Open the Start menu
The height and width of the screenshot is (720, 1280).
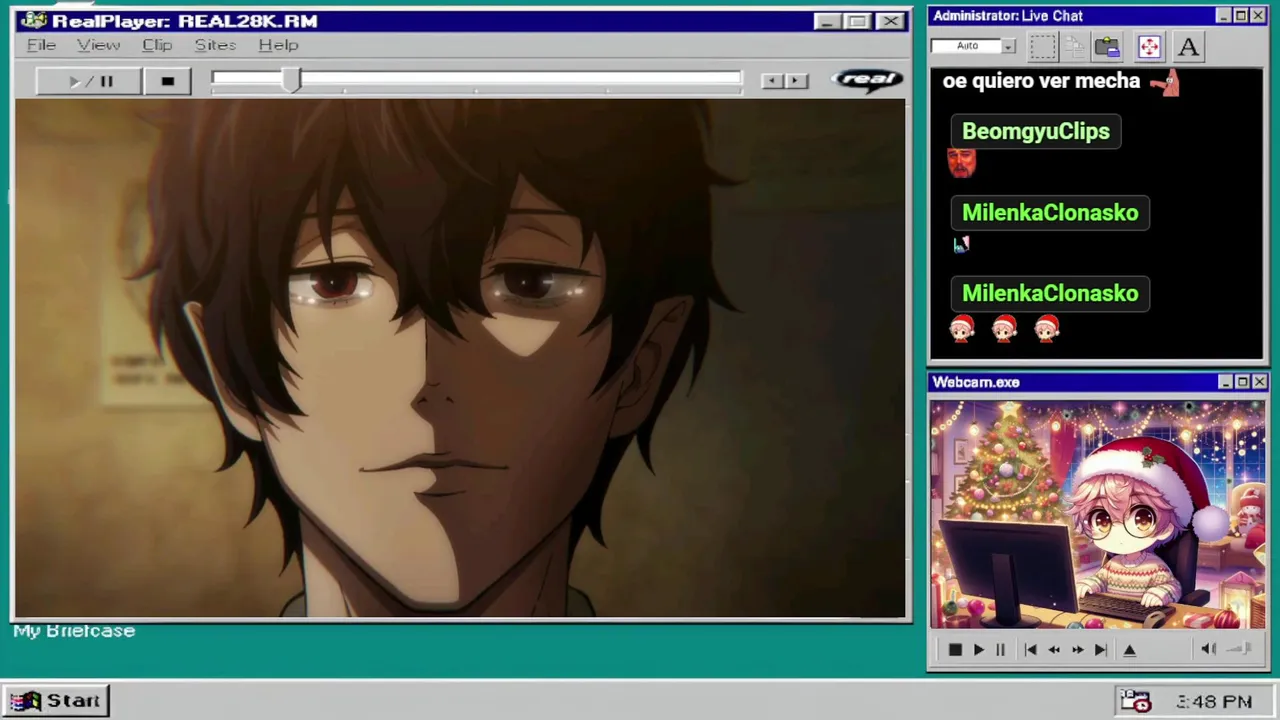[55, 701]
